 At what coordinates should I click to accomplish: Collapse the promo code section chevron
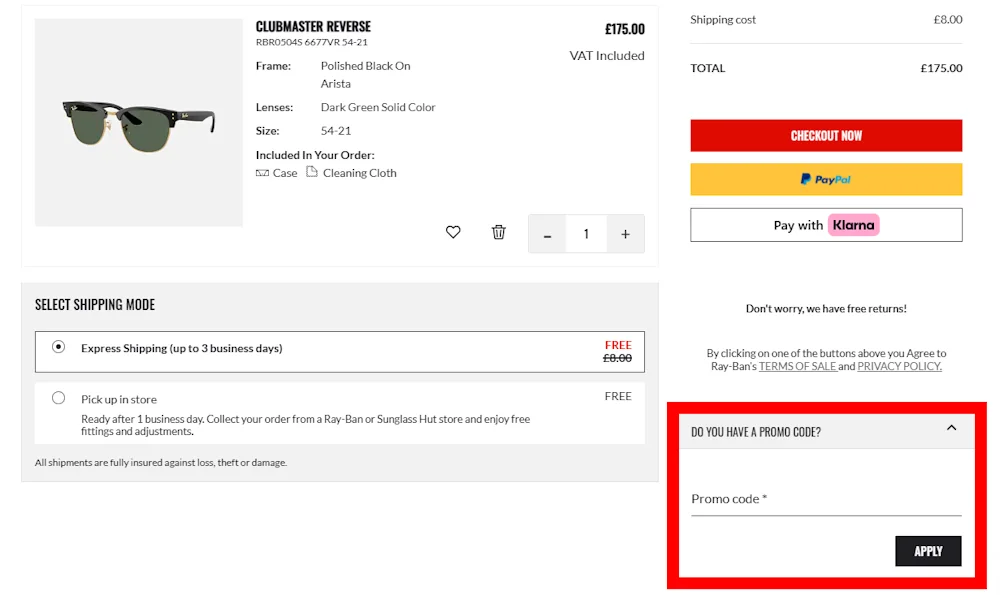[x=951, y=428]
